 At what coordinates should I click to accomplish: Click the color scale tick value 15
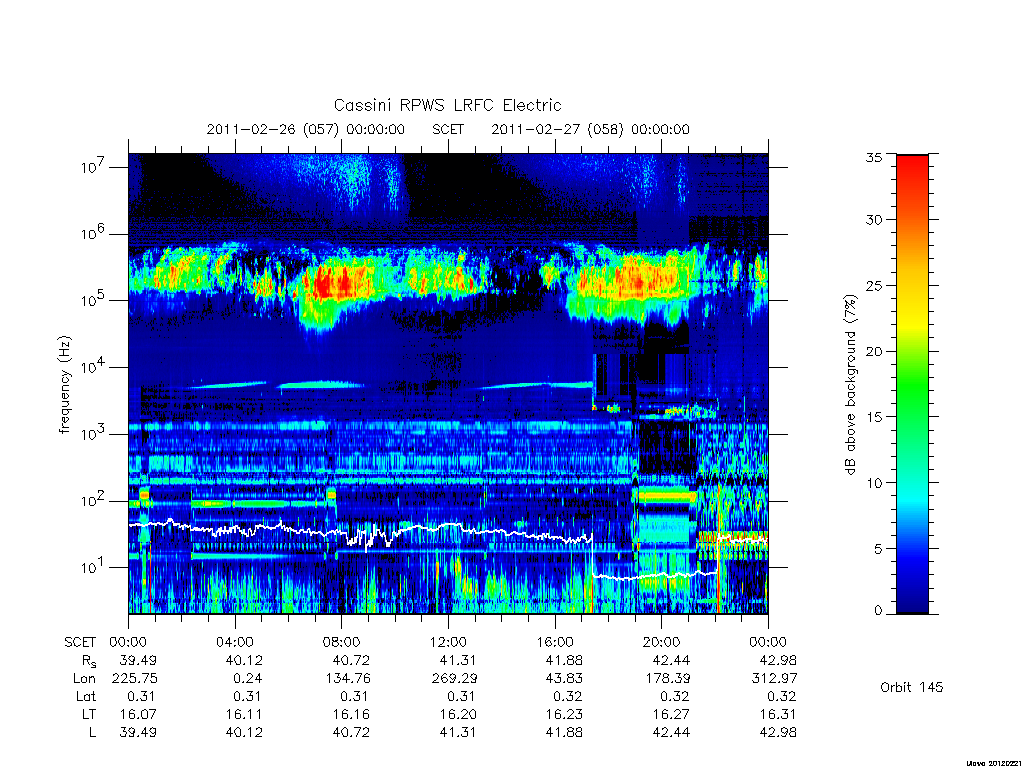click(x=873, y=417)
